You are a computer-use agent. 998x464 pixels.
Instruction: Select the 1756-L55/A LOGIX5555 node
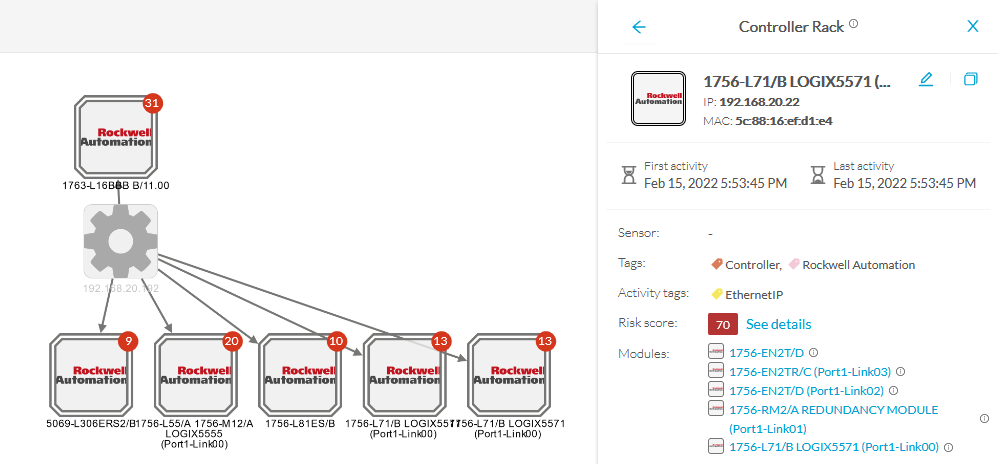196,375
